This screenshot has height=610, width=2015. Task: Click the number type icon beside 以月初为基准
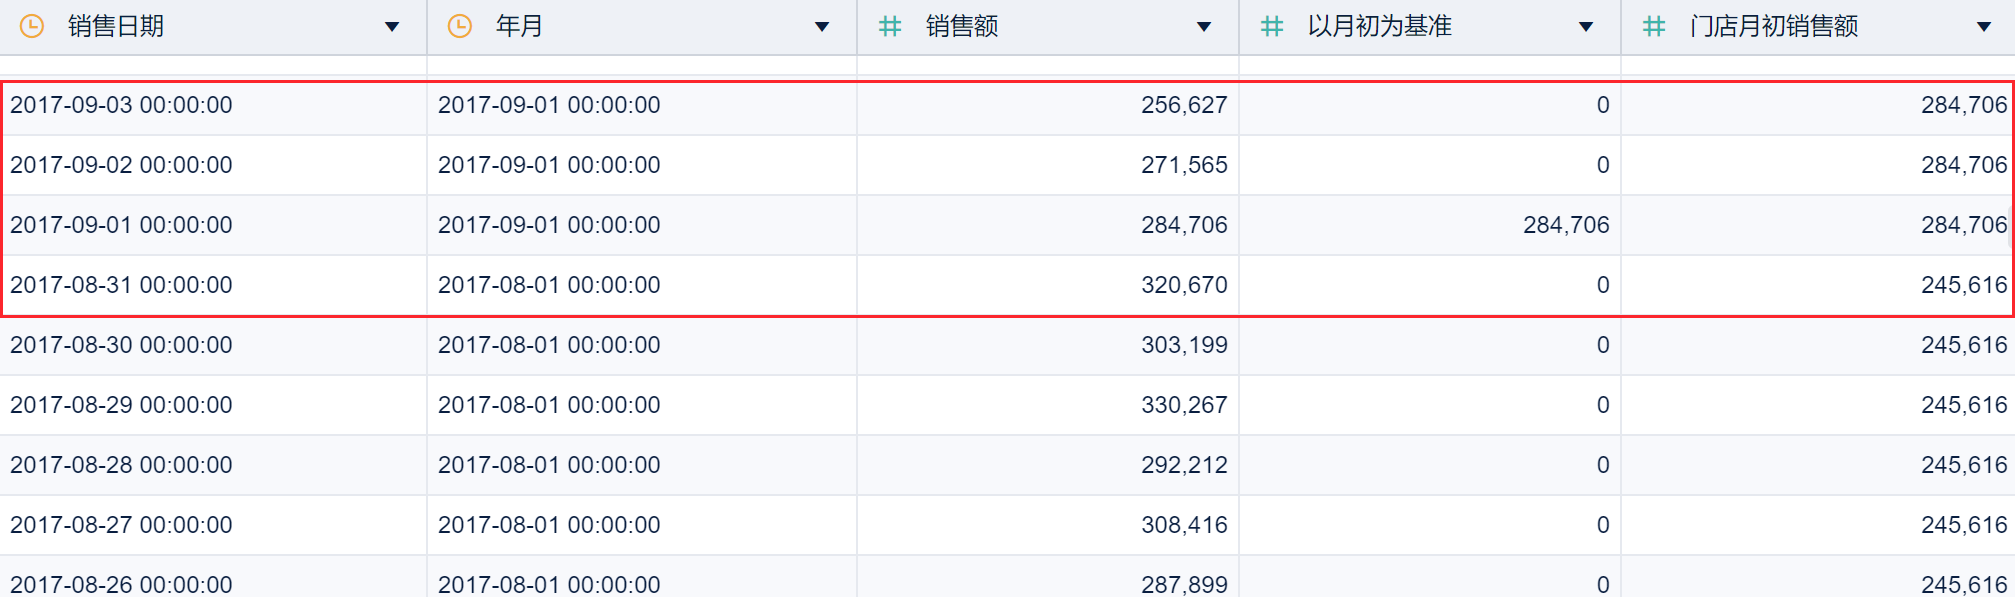coord(1271,26)
